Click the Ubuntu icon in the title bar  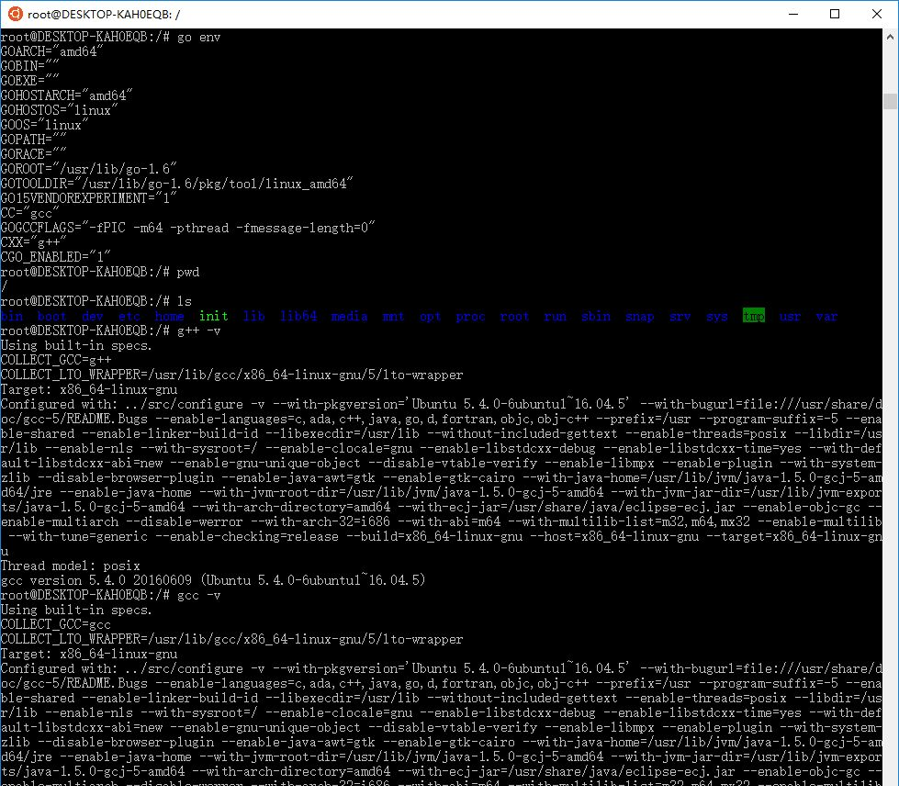pos(15,14)
